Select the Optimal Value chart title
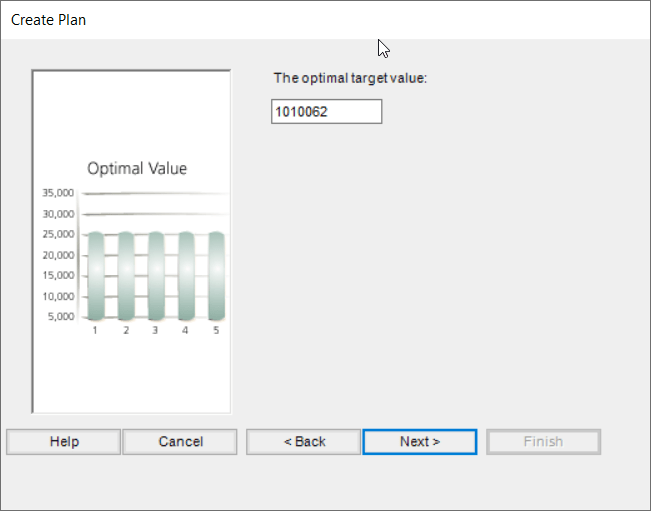651x511 pixels. [x=137, y=168]
